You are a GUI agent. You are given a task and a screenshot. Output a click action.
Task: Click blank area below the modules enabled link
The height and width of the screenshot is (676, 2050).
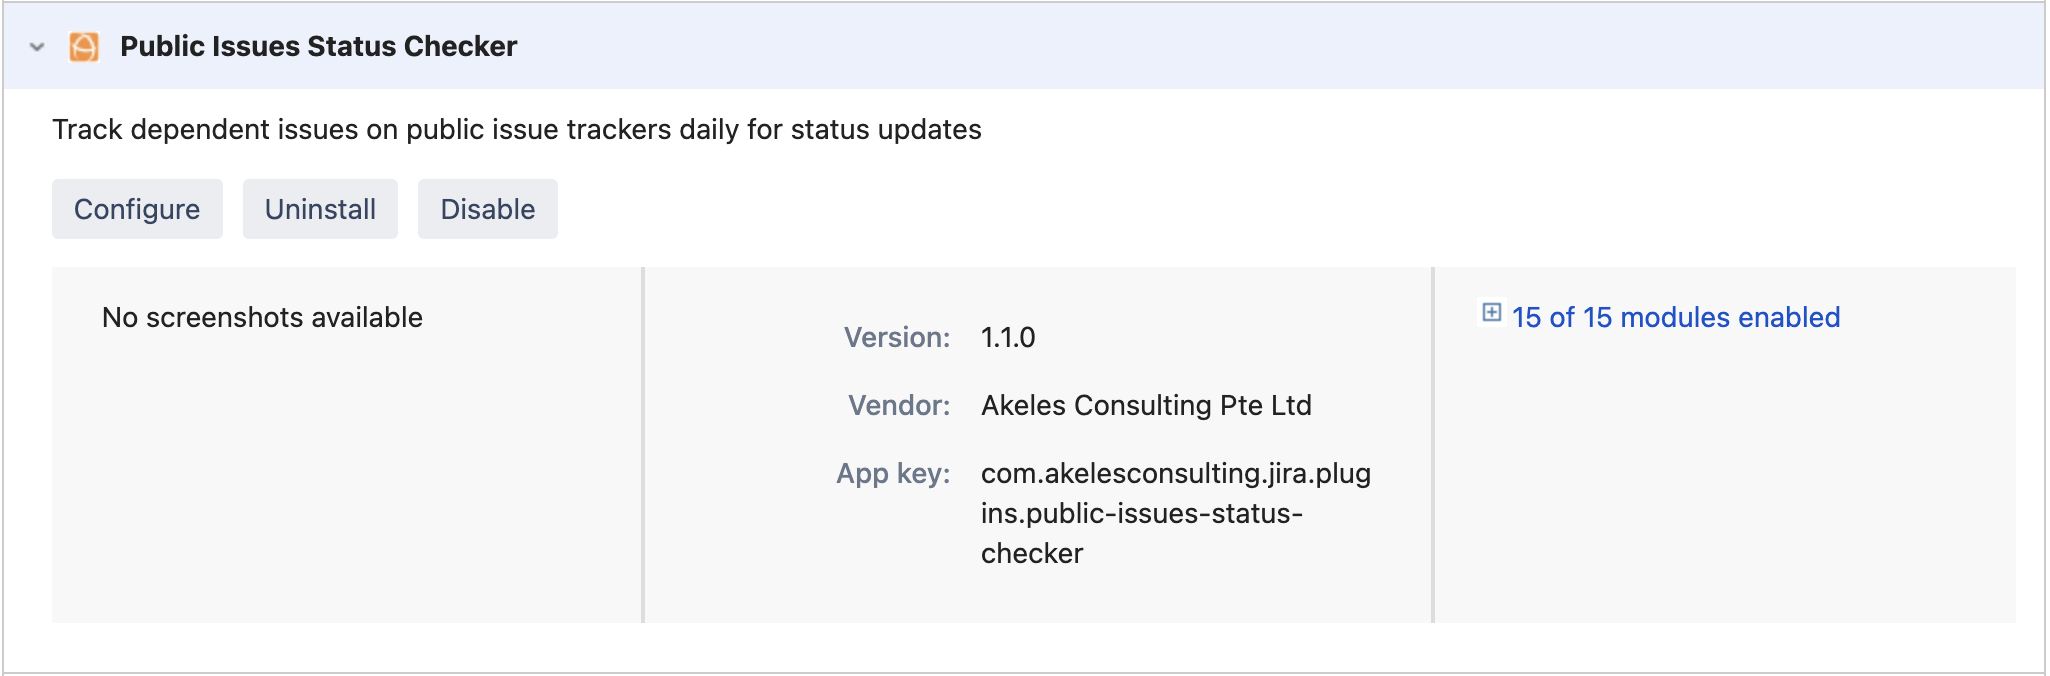pyautogui.click(x=1720, y=480)
